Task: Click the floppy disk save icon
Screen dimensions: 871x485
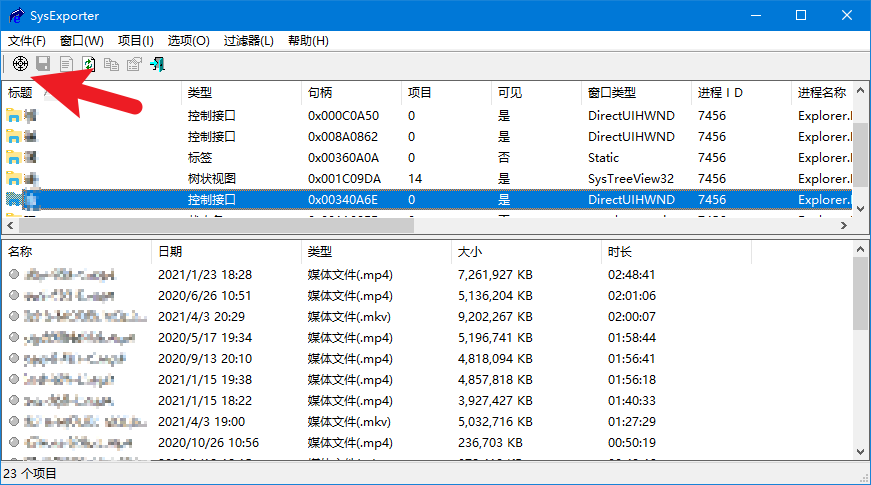Action: click(x=43, y=64)
